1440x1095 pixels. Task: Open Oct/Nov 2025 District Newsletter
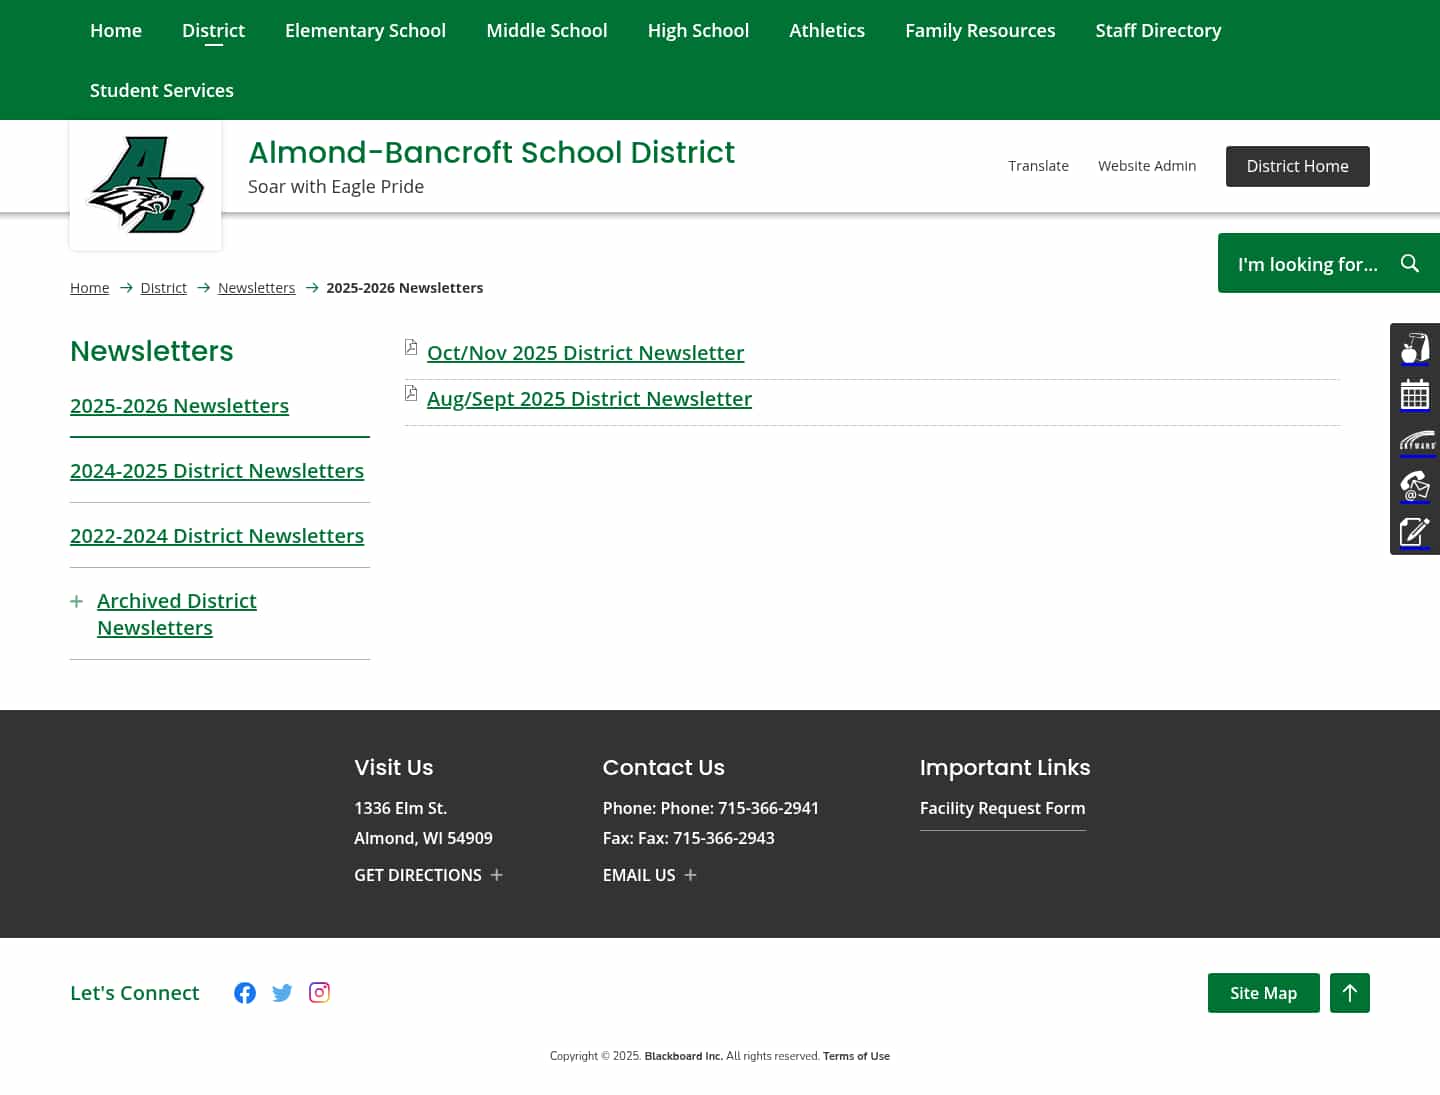(585, 353)
